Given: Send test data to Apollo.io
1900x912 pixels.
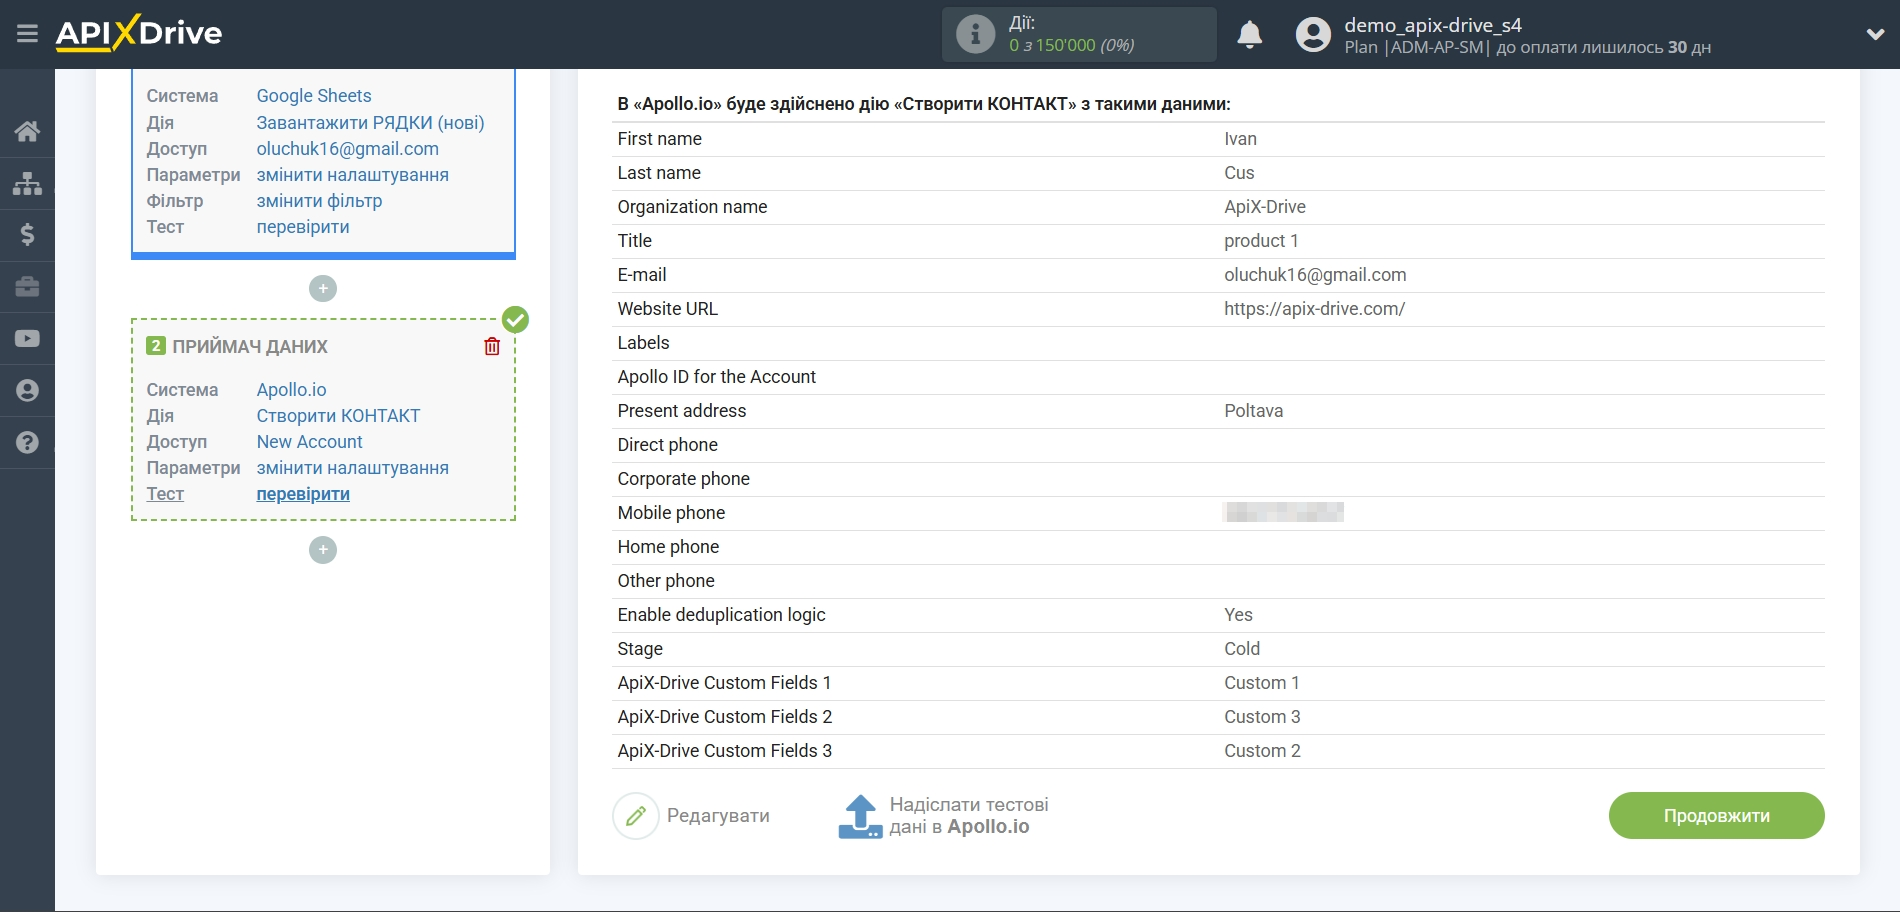Looking at the screenshot, I should click(944, 816).
